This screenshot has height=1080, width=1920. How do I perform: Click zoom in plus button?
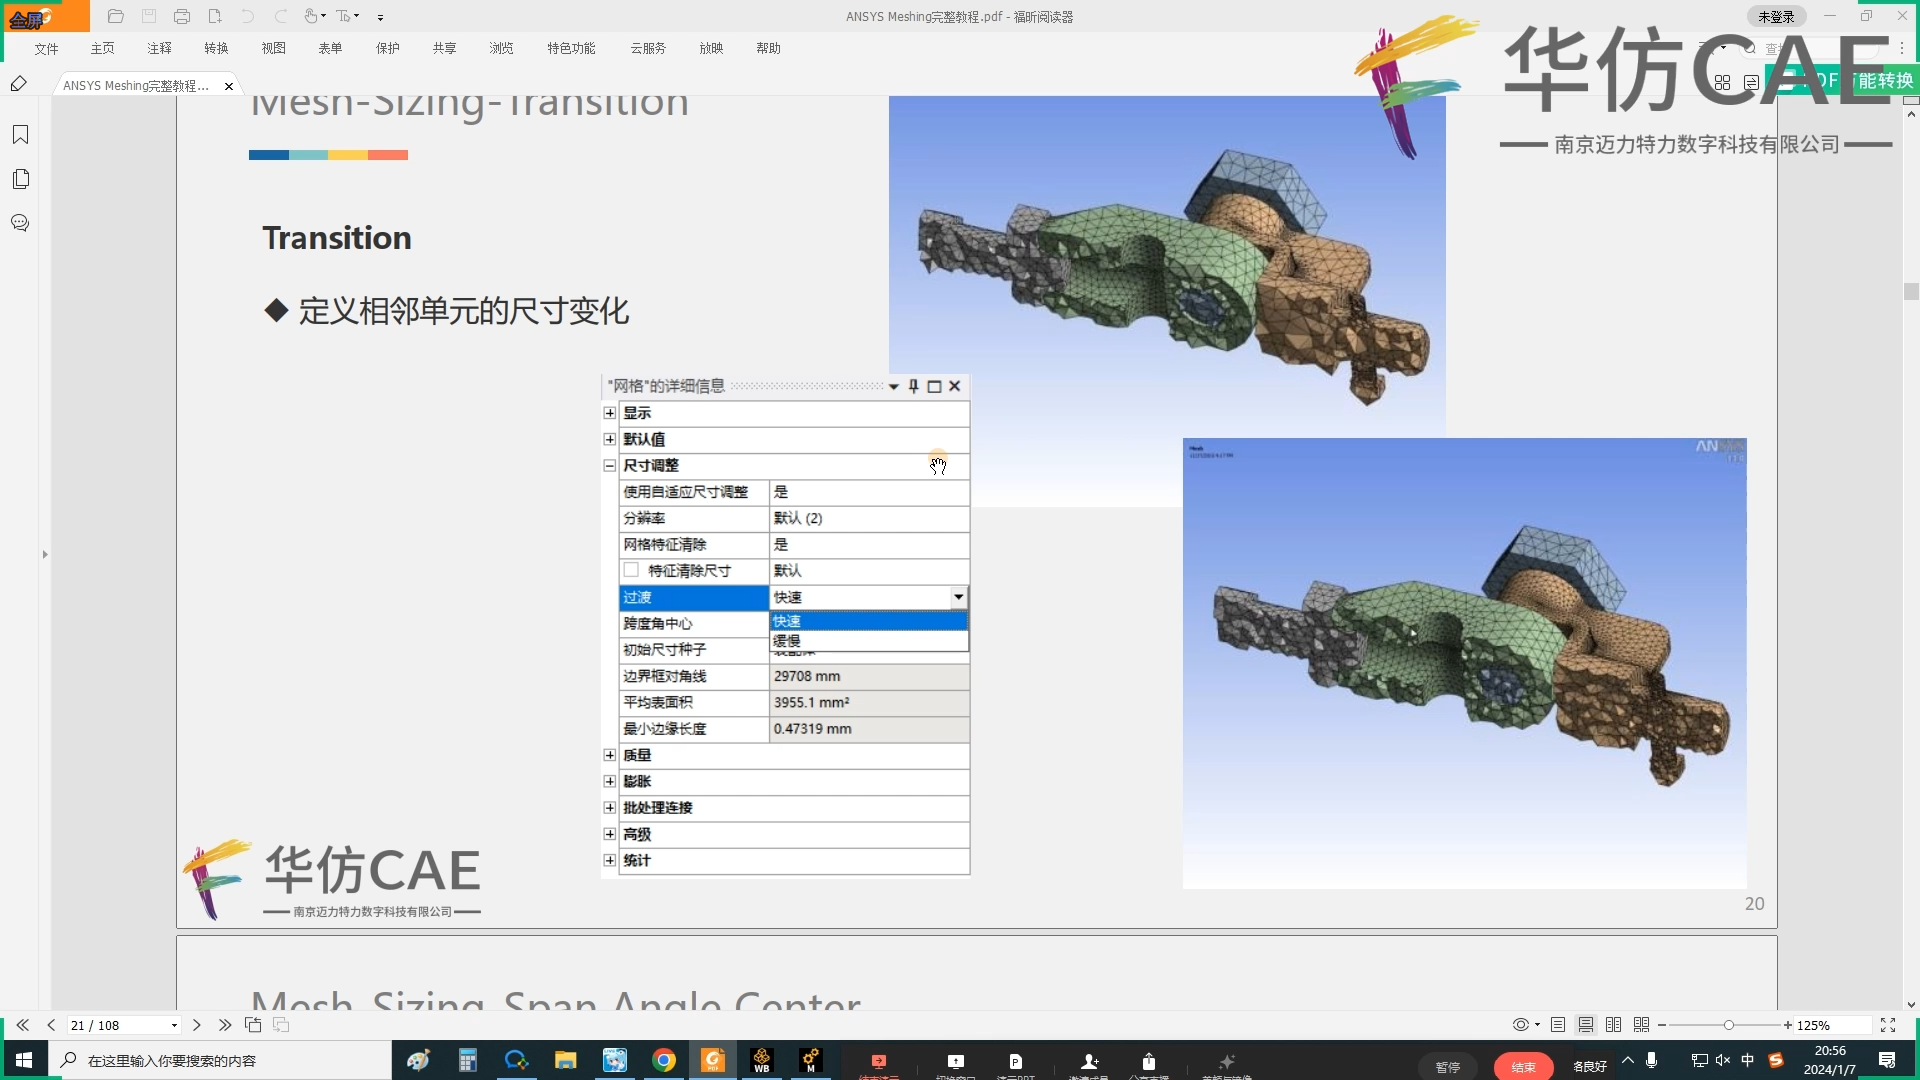1788,1025
